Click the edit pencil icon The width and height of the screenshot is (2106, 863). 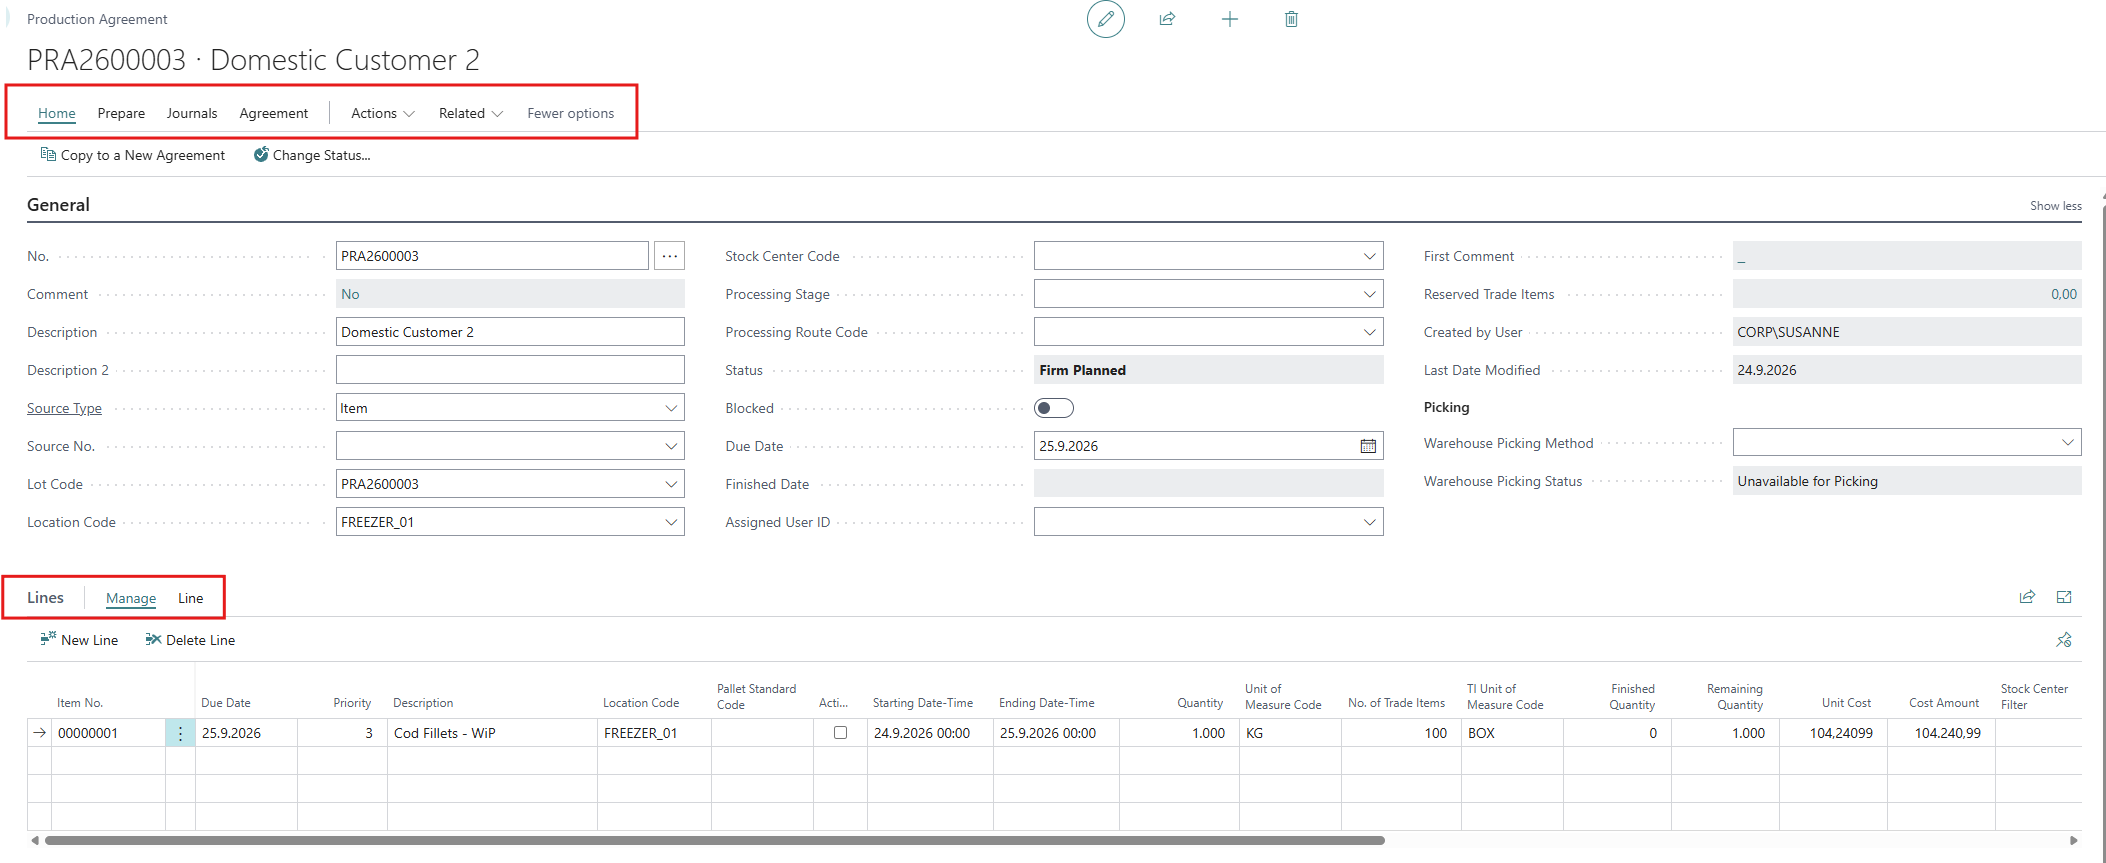click(1106, 19)
